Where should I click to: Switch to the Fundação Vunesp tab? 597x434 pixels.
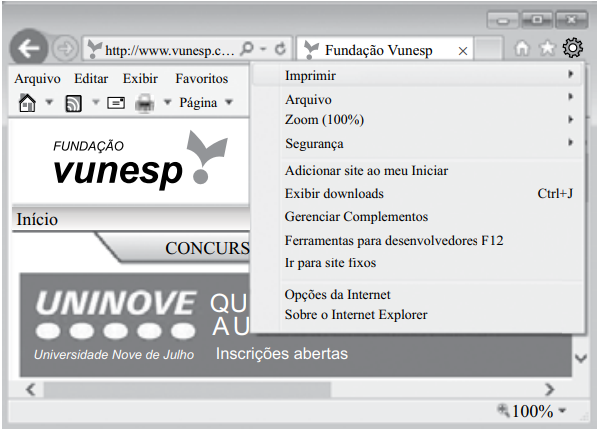pos(385,49)
